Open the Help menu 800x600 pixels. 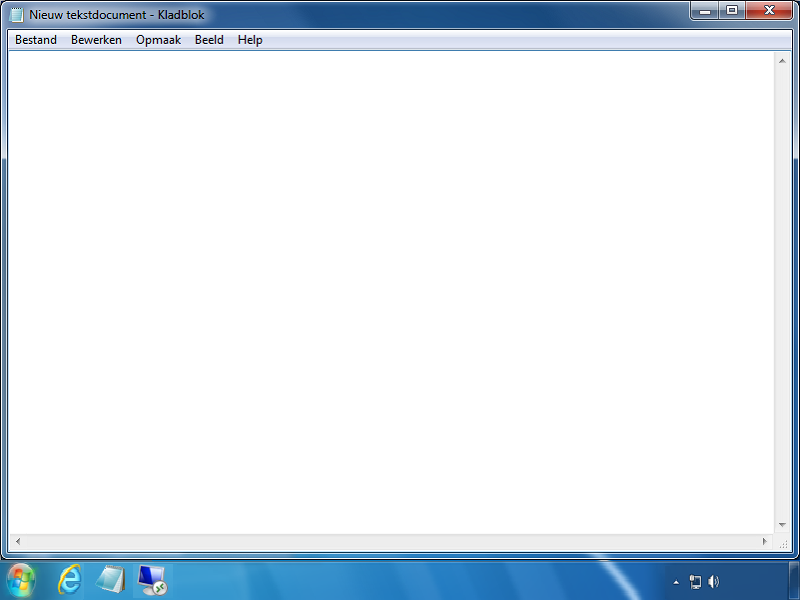pyautogui.click(x=250, y=40)
